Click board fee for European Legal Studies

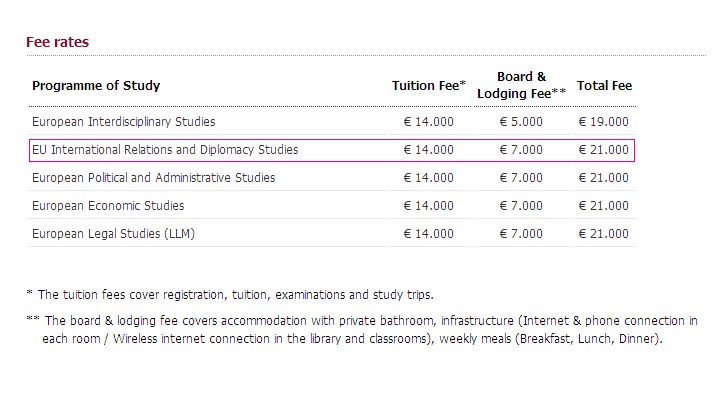(x=521, y=234)
